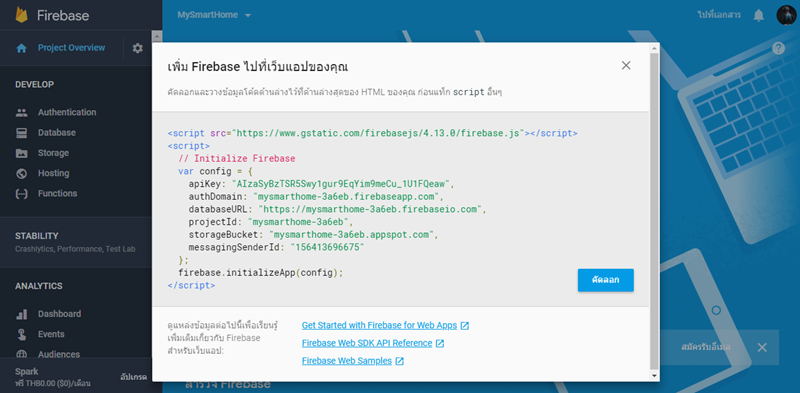The image size is (800, 393).
Task: Open Project Overview home icon
Action: [21, 48]
